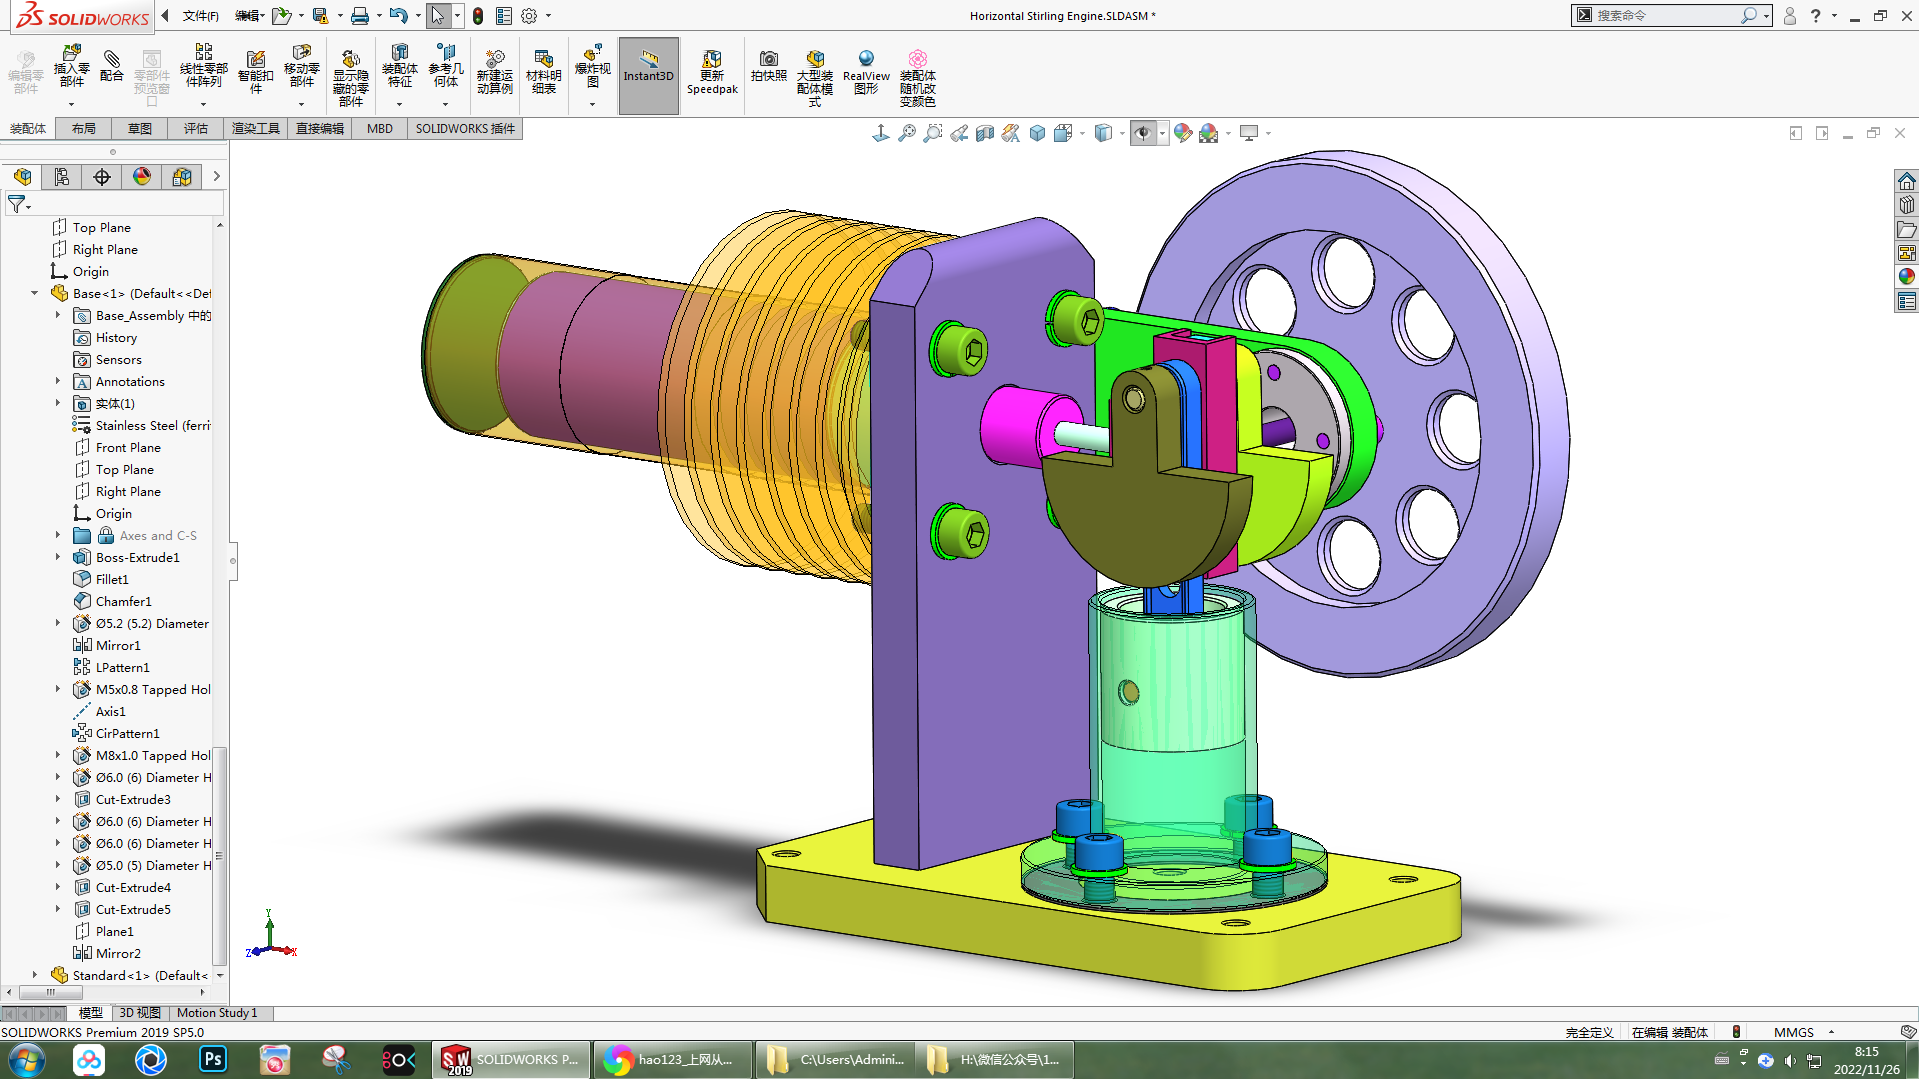Click the tree filter funnel icon
This screenshot has height=1079, width=1919.
pyautogui.click(x=17, y=204)
